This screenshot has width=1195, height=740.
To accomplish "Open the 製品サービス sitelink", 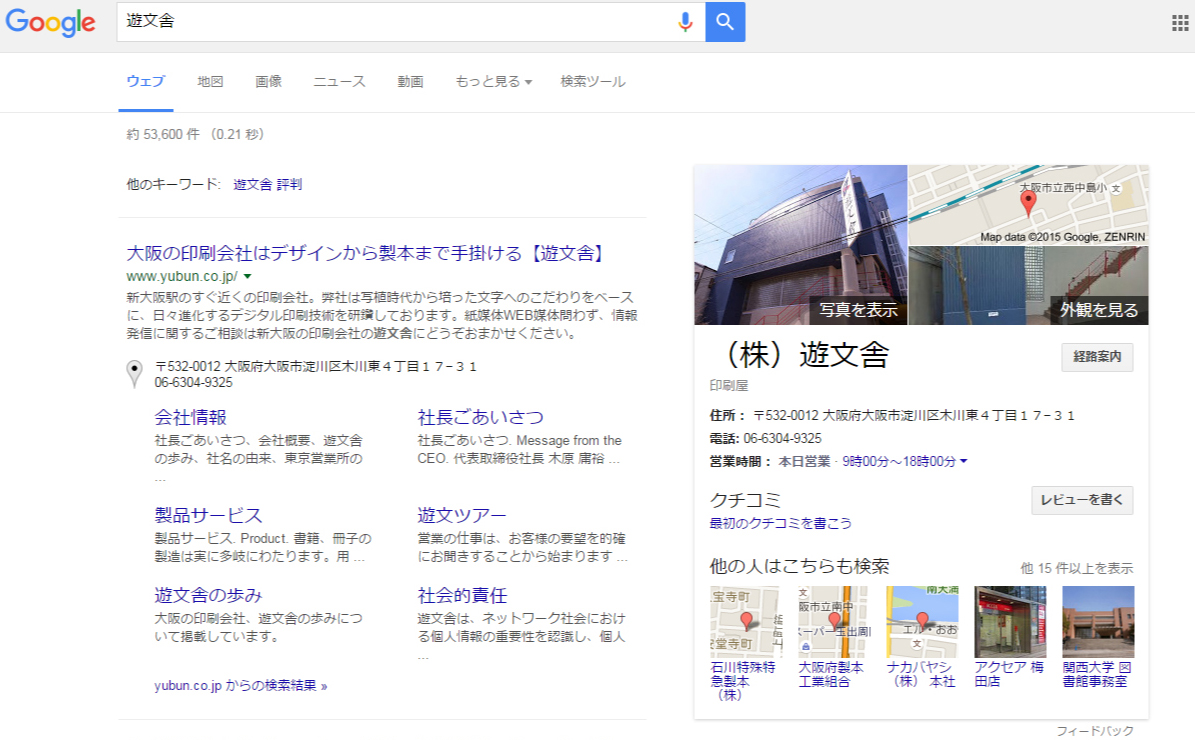I will [x=208, y=516].
